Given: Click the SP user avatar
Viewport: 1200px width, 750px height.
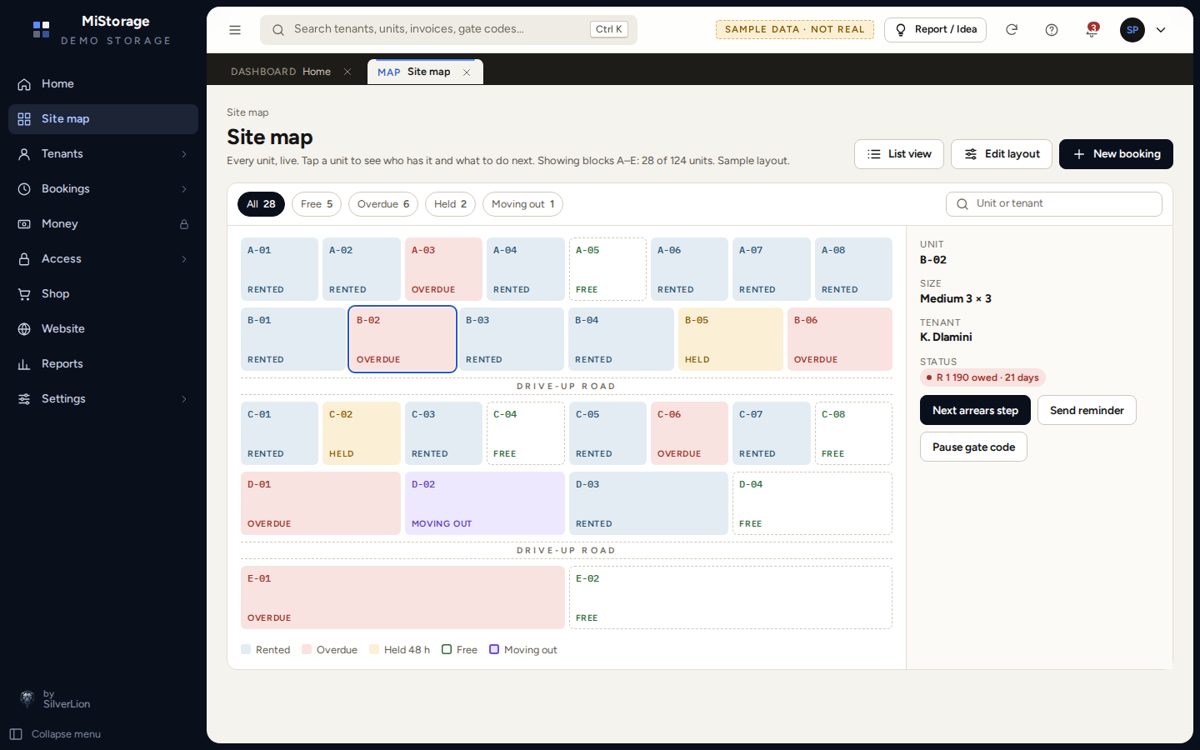Looking at the screenshot, I should pos(1132,30).
